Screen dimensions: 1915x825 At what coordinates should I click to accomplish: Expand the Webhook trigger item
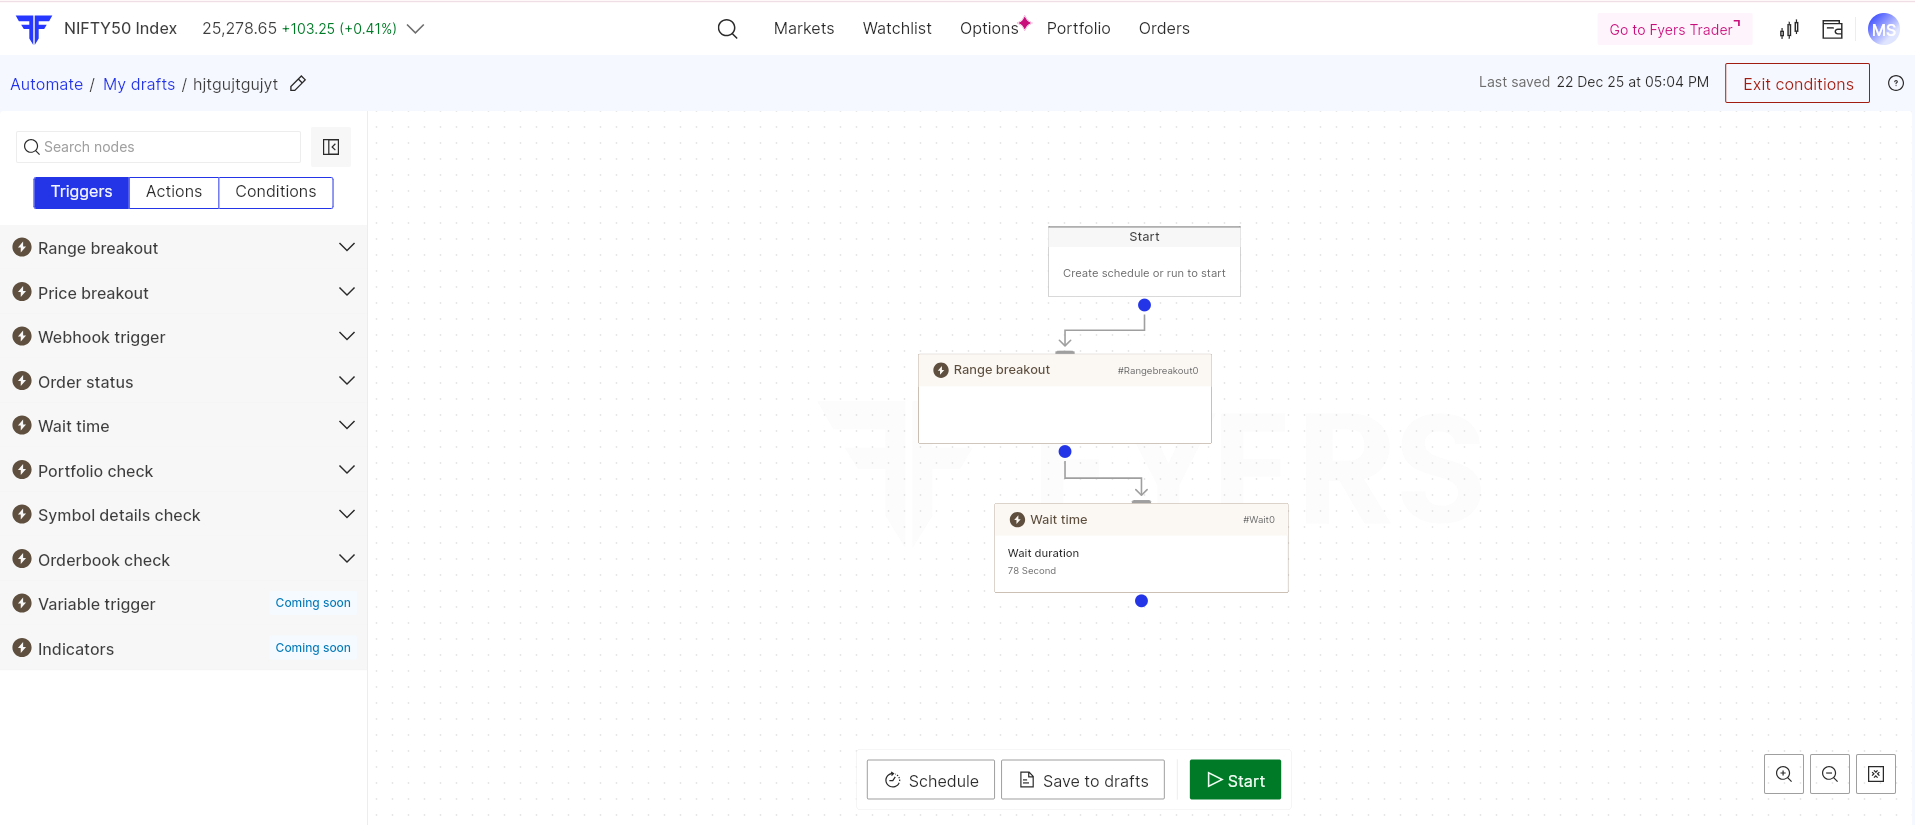tap(346, 337)
